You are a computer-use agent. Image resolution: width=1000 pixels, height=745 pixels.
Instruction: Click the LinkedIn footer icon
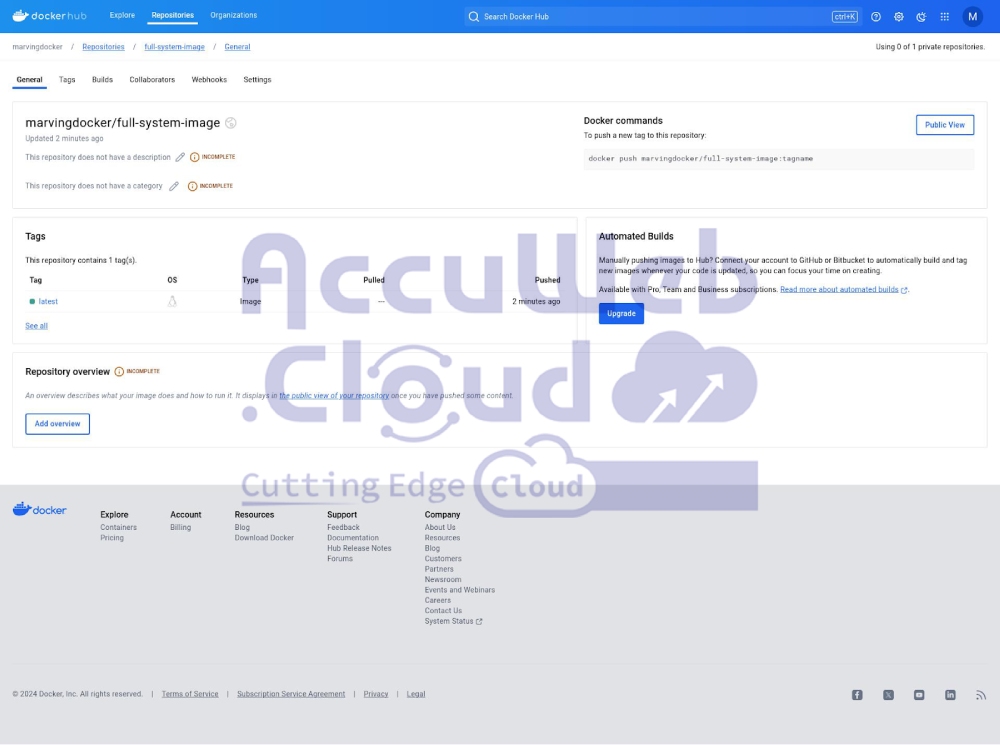tap(950, 695)
